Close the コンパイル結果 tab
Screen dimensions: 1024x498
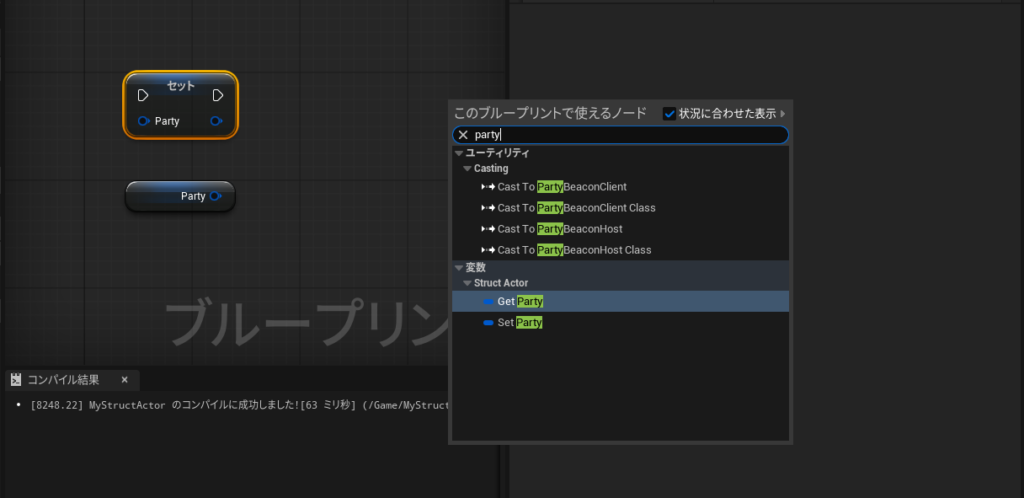point(125,380)
